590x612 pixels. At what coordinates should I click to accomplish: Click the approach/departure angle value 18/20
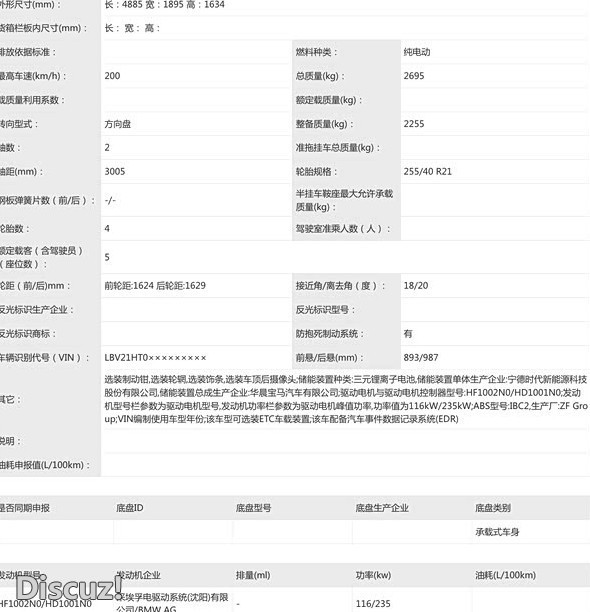pyautogui.click(x=416, y=286)
